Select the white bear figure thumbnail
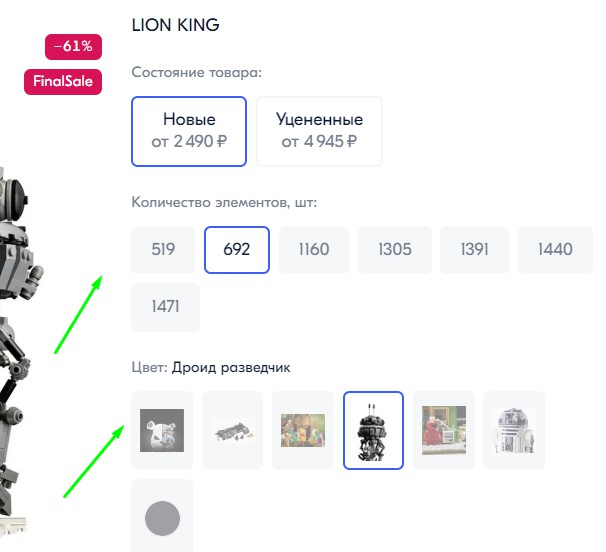Viewport: 606px width, 552px height. pos(161,430)
